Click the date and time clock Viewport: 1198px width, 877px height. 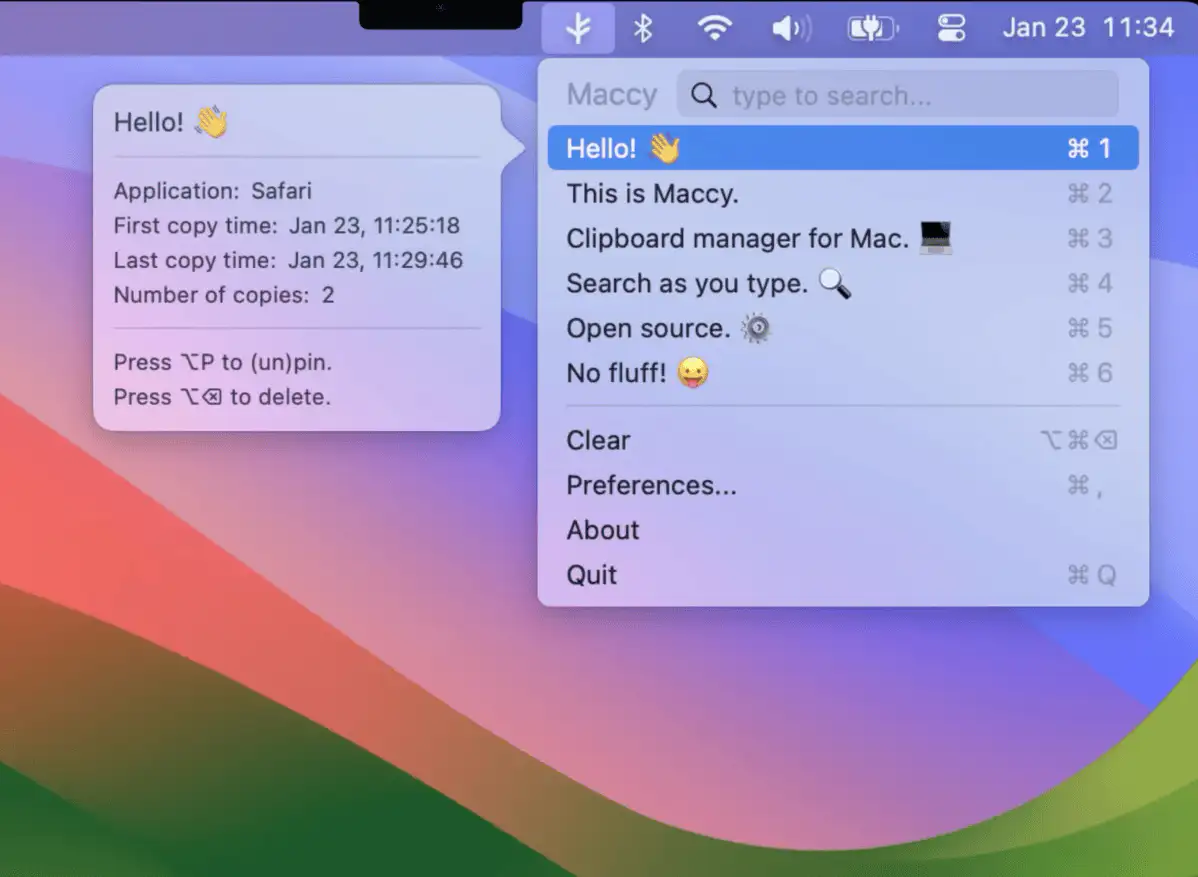[1088, 28]
